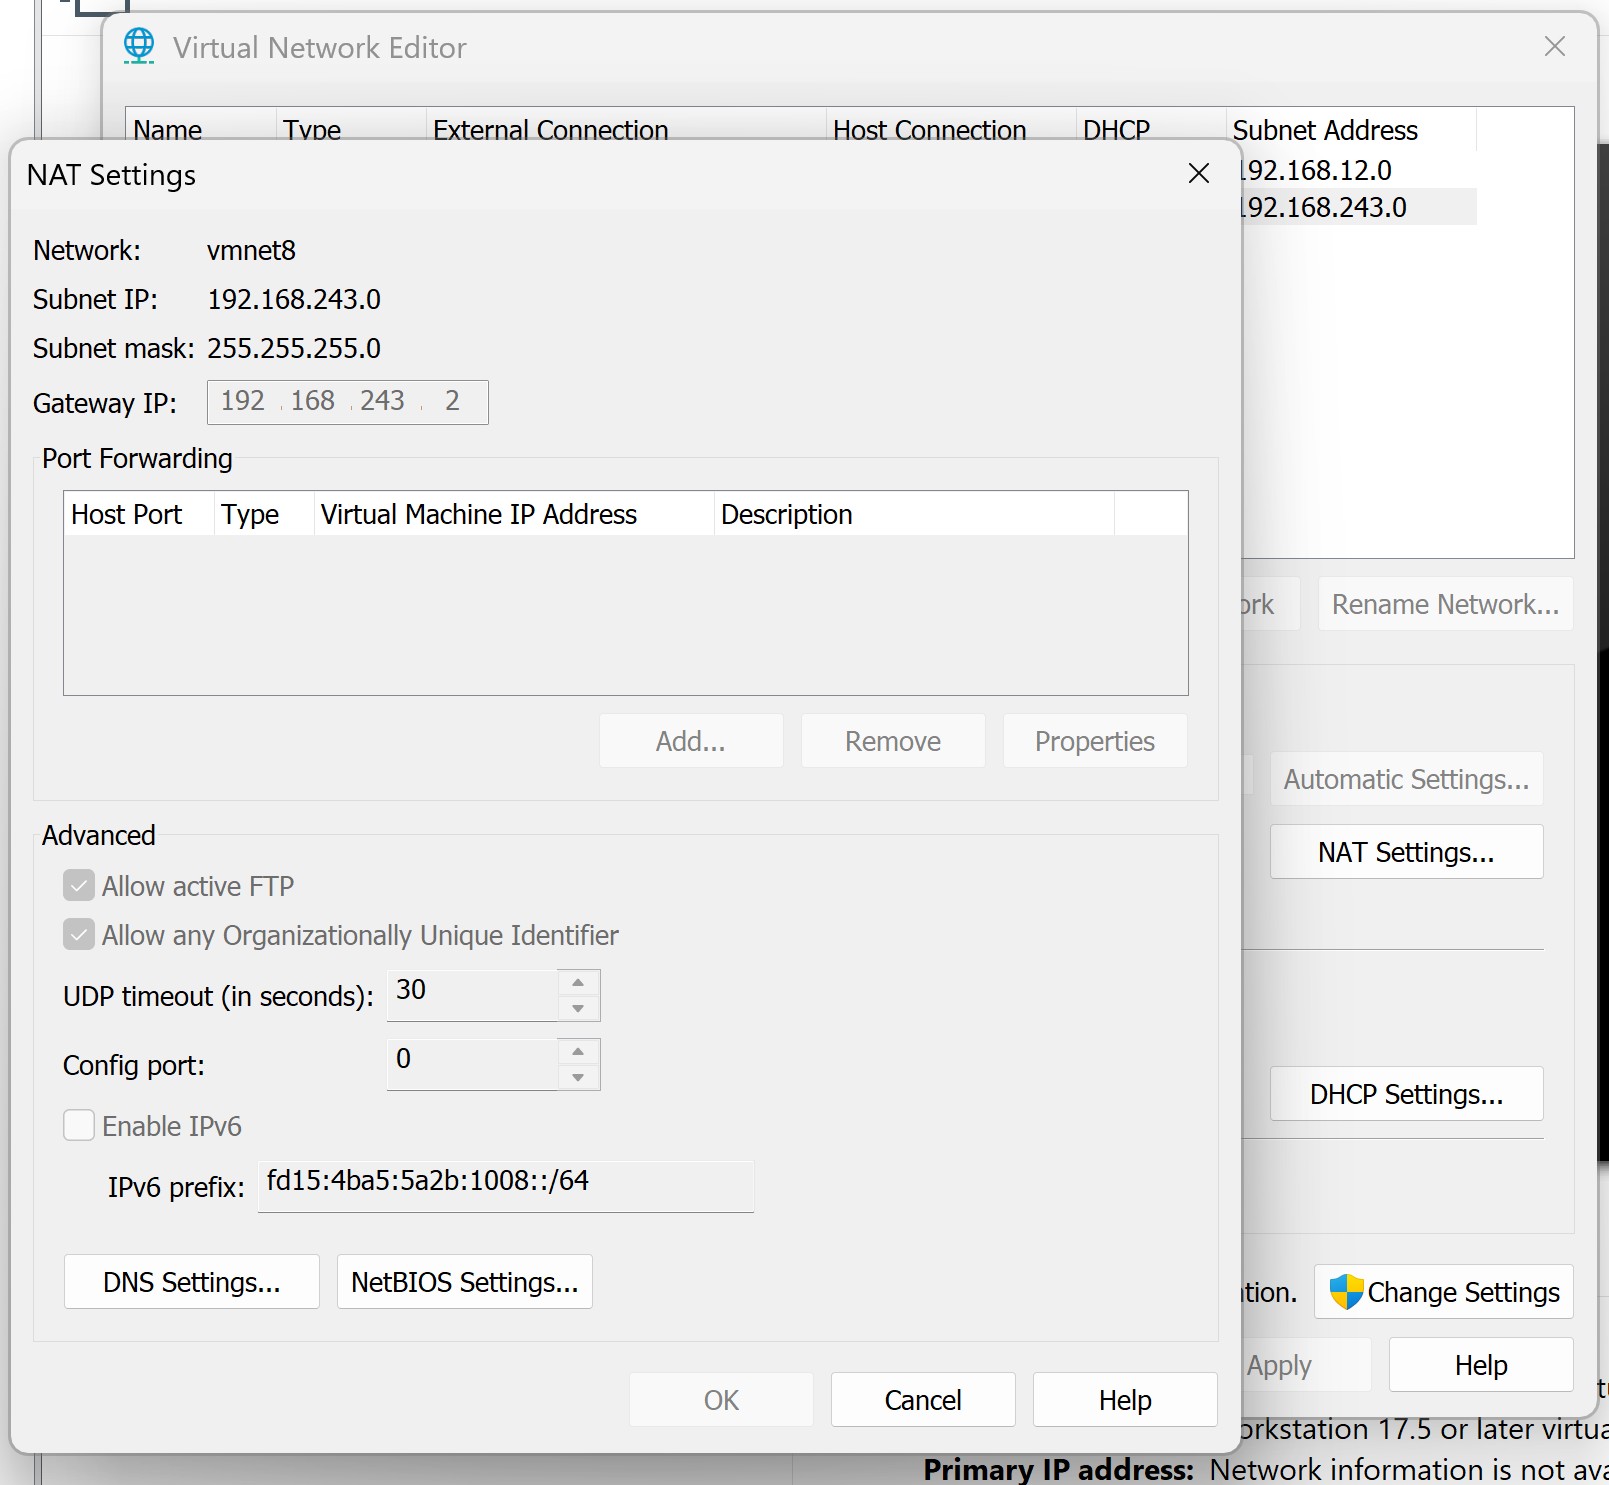This screenshot has height=1485, width=1609.
Task: Open DHCP Settings in Virtual Network Editor
Action: pos(1405,1094)
